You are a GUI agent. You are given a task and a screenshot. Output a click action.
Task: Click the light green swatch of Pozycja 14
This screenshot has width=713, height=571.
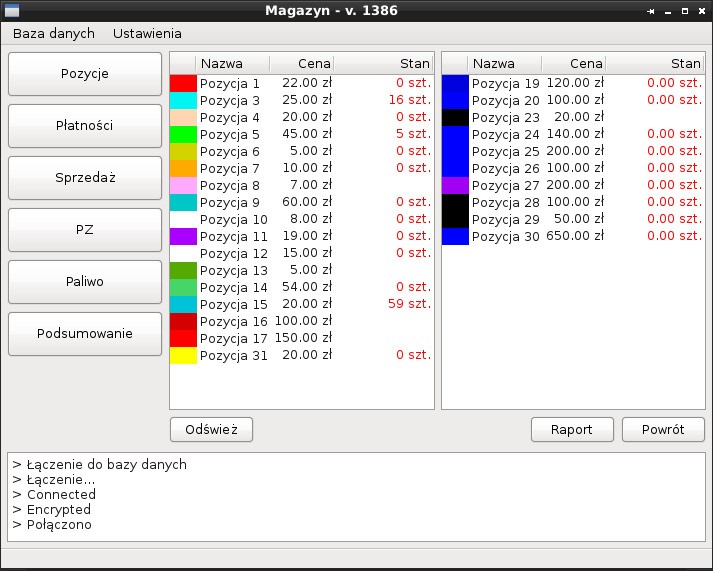pos(183,287)
